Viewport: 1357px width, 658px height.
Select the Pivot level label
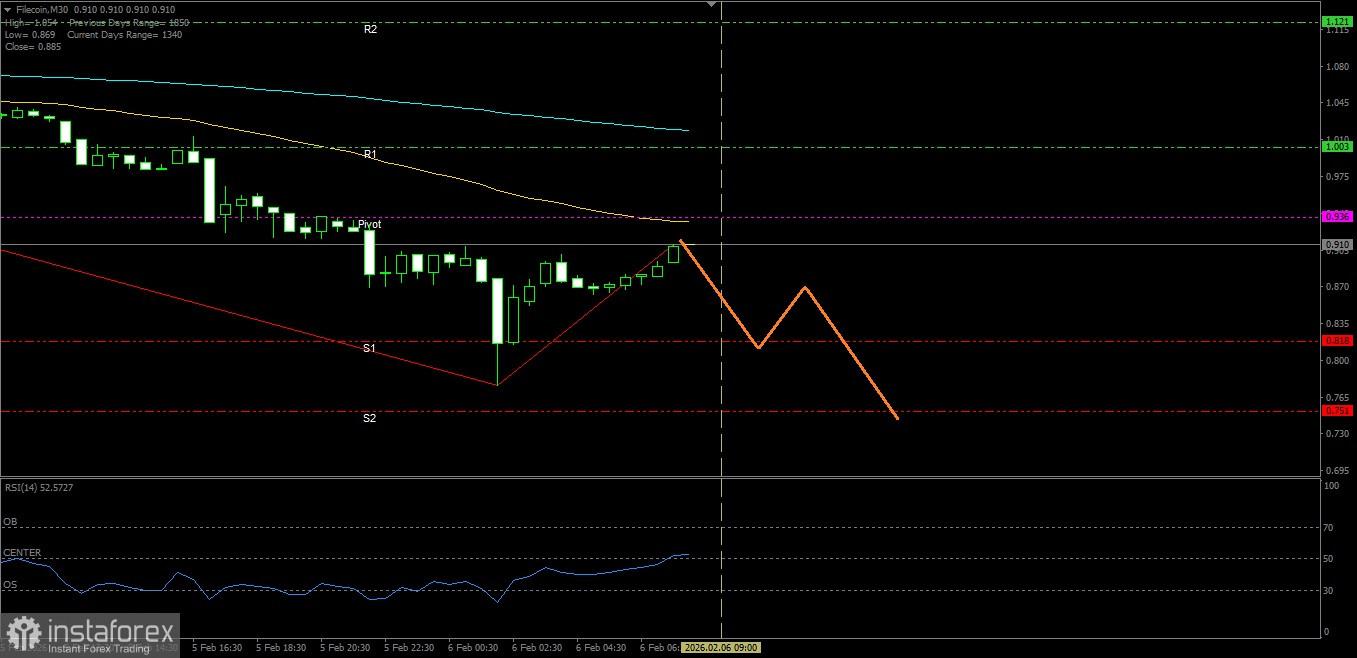click(x=369, y=225)
